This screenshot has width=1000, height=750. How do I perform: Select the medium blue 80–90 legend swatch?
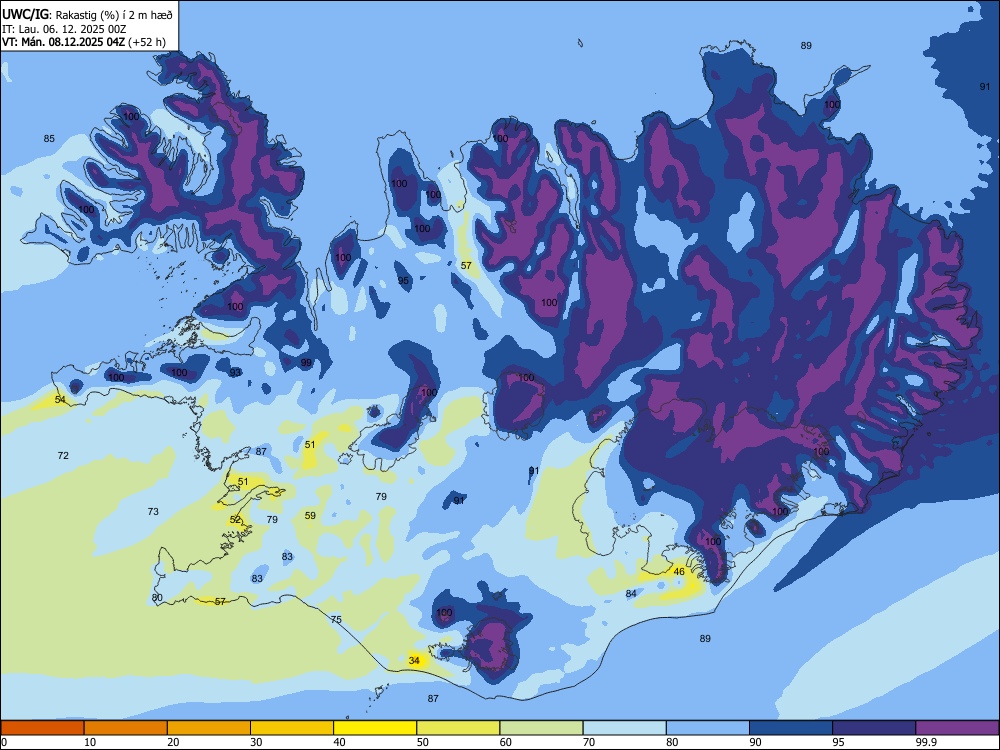[708, 728]
